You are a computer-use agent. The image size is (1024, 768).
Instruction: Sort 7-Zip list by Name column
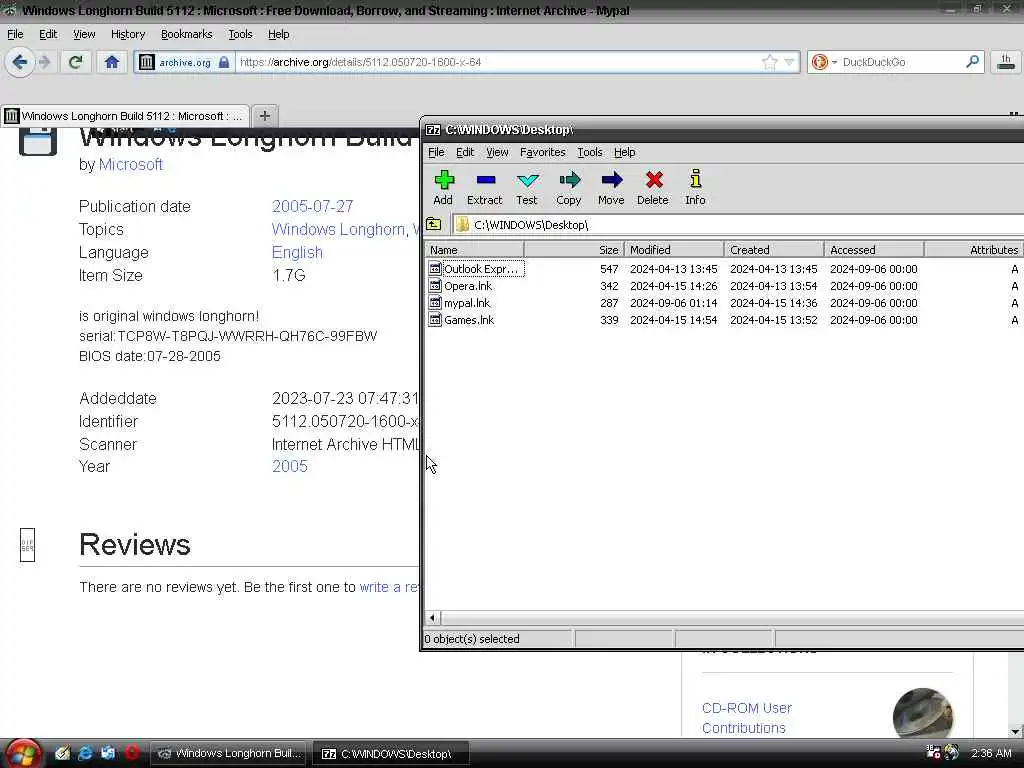474,249
